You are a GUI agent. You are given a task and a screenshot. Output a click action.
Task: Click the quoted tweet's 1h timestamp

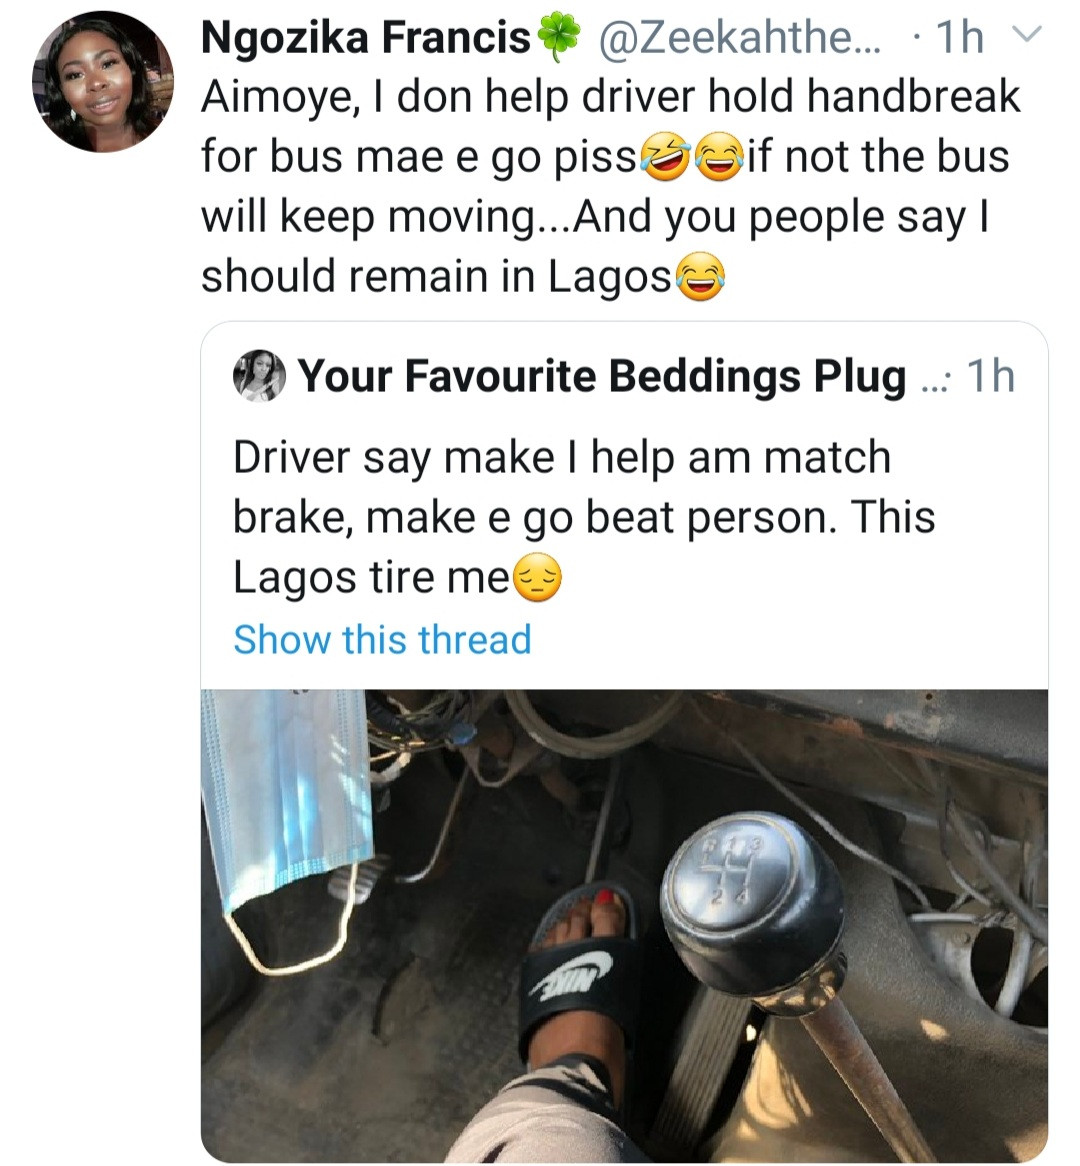[x=991, y=377]
